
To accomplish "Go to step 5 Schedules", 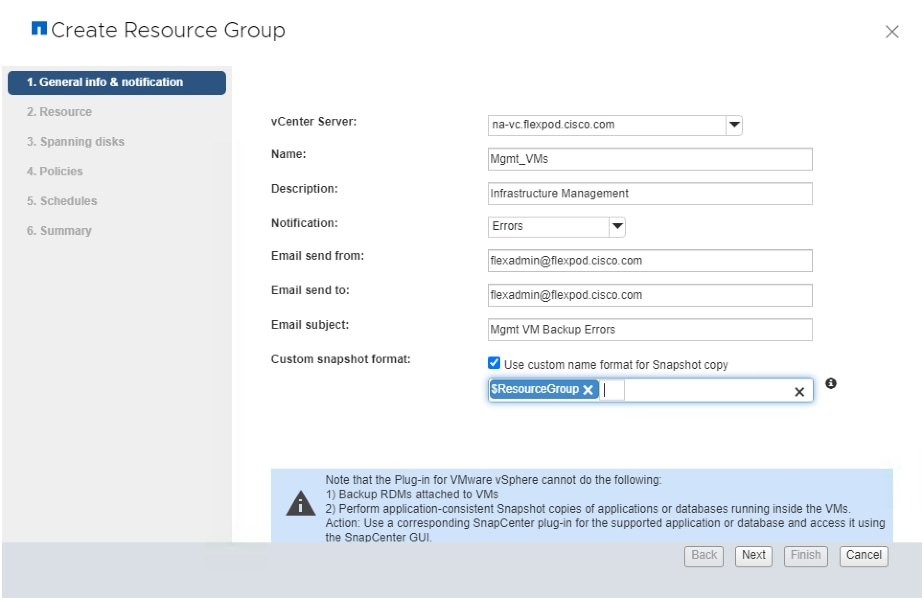I will point(62,201).
